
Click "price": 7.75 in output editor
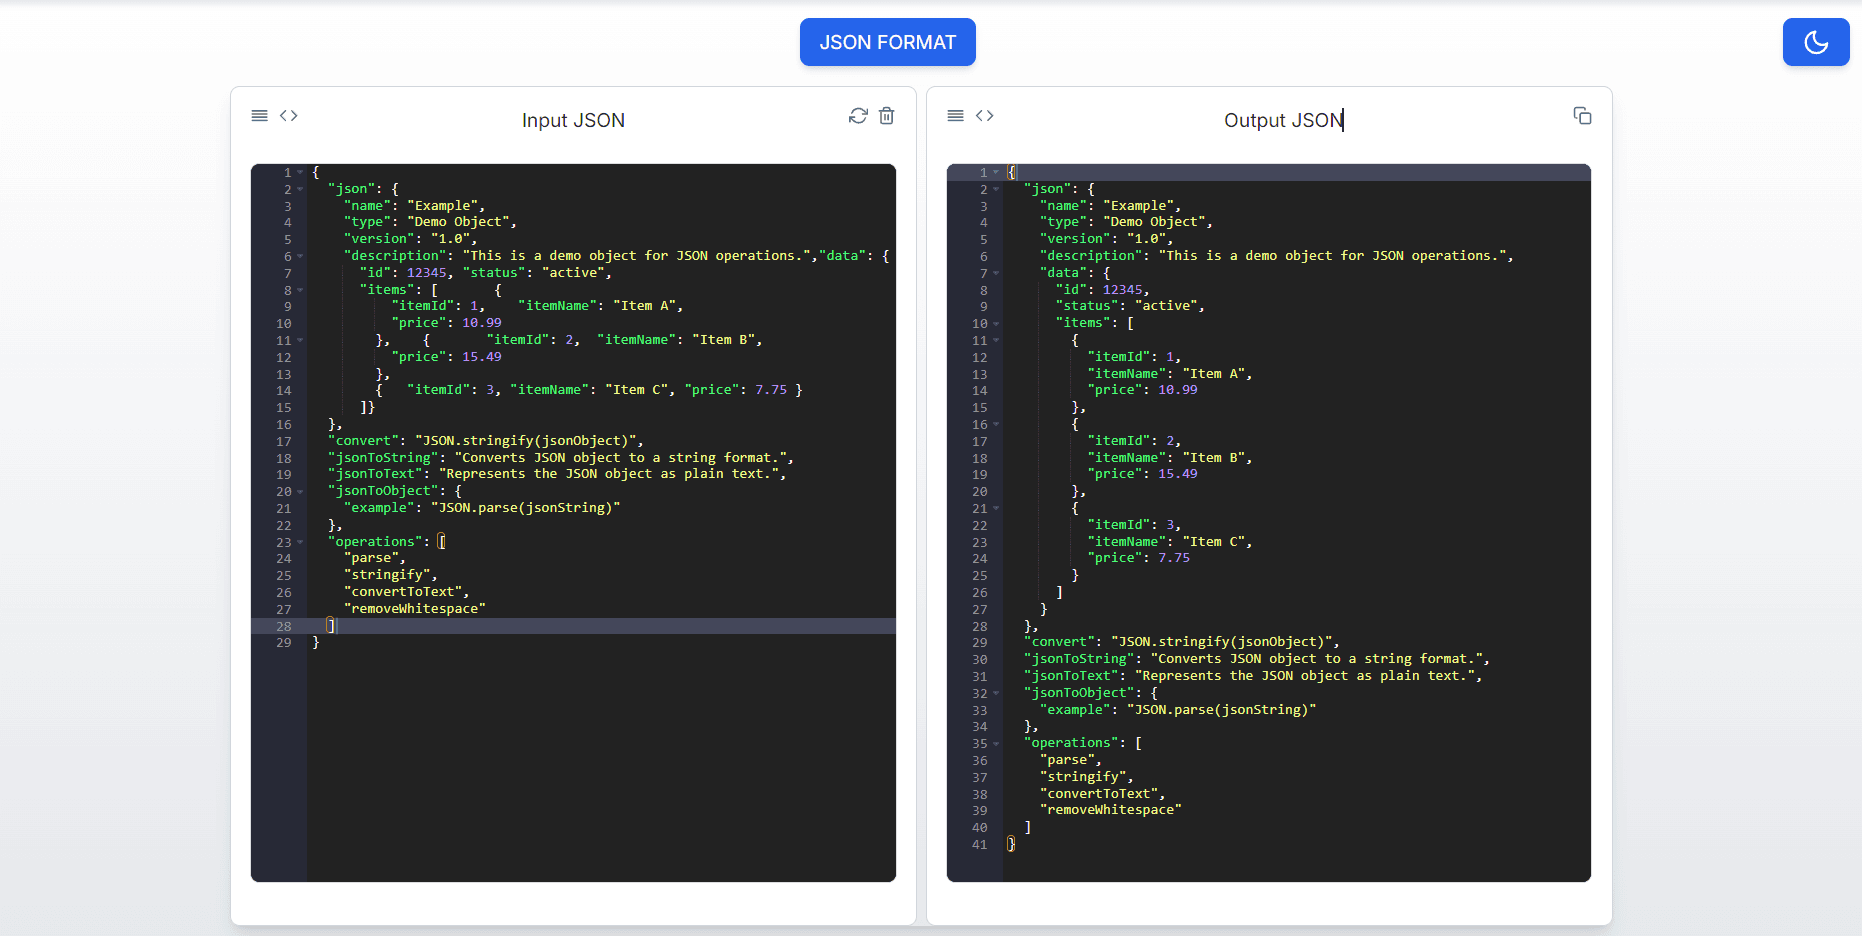click(x=1139, y=558)
